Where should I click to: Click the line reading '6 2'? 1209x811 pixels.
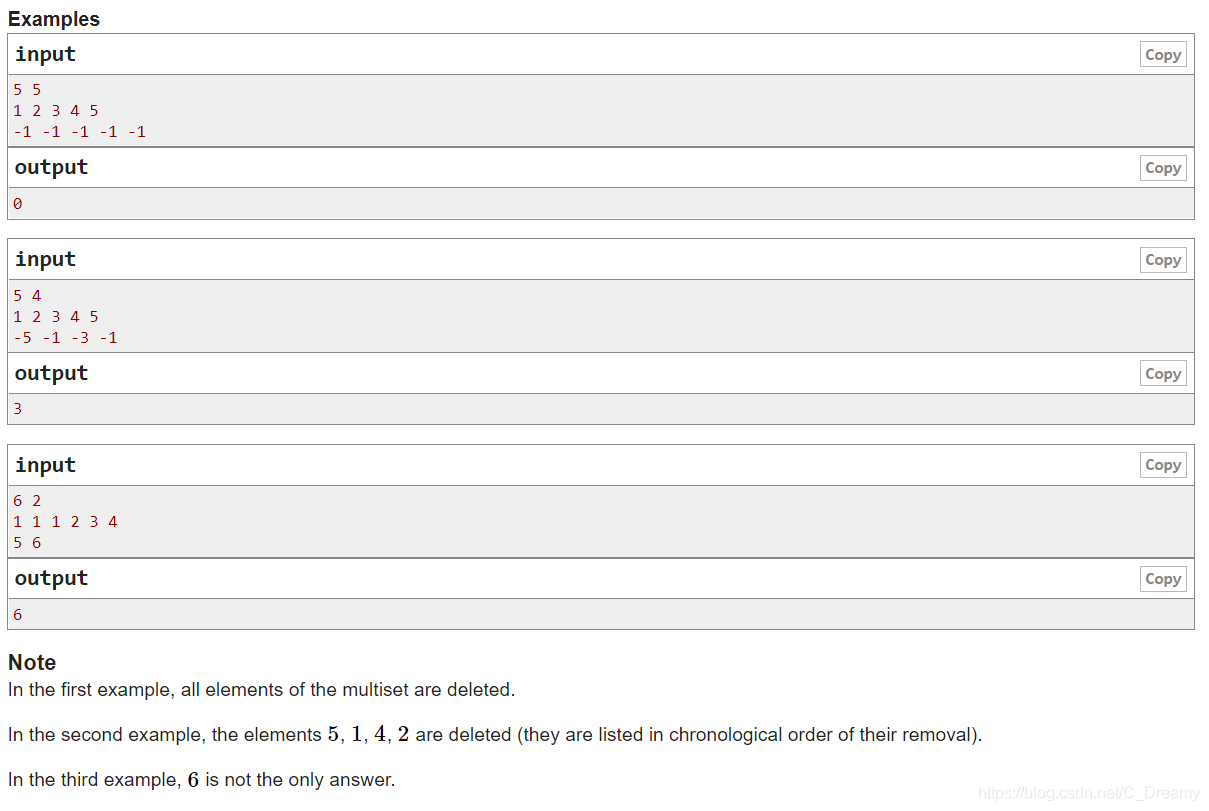click(25, 500)
